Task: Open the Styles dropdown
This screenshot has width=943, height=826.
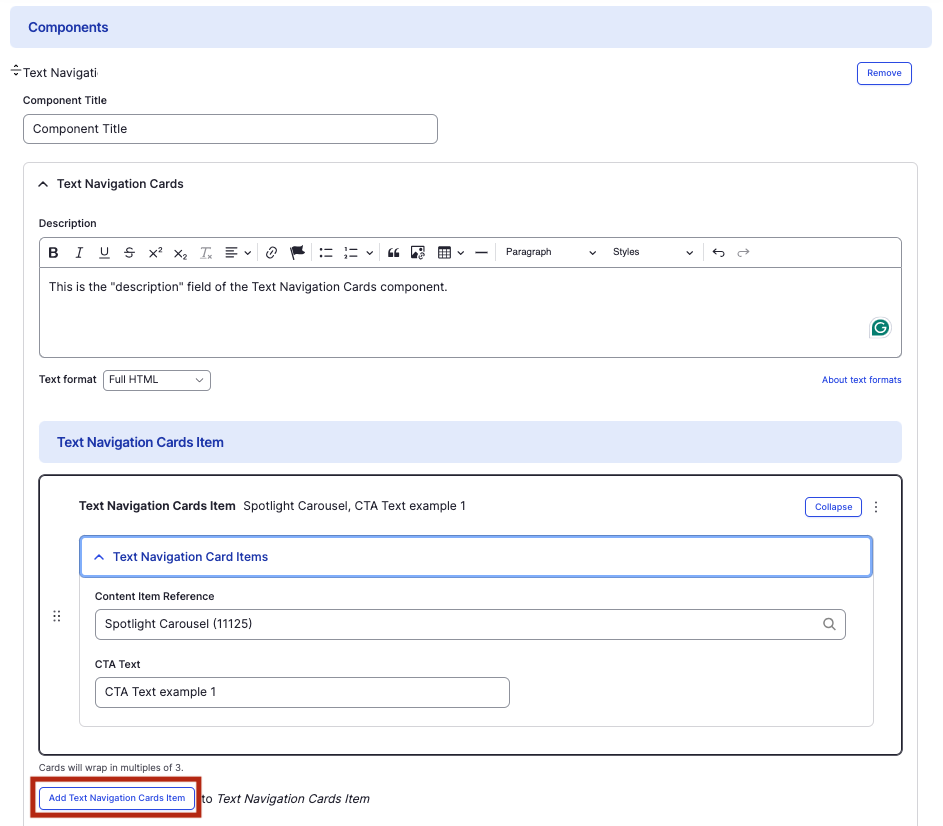Action: (652, 253)
